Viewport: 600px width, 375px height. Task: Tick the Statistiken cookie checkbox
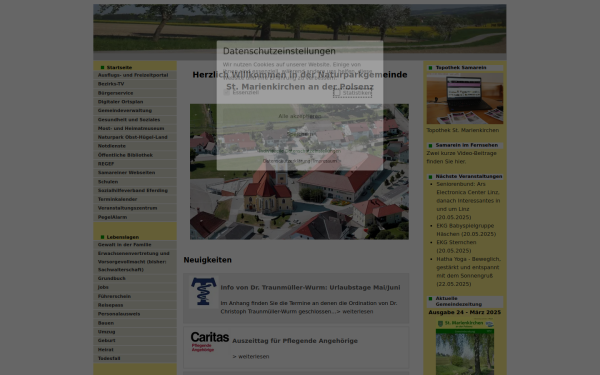coord(337,93)
